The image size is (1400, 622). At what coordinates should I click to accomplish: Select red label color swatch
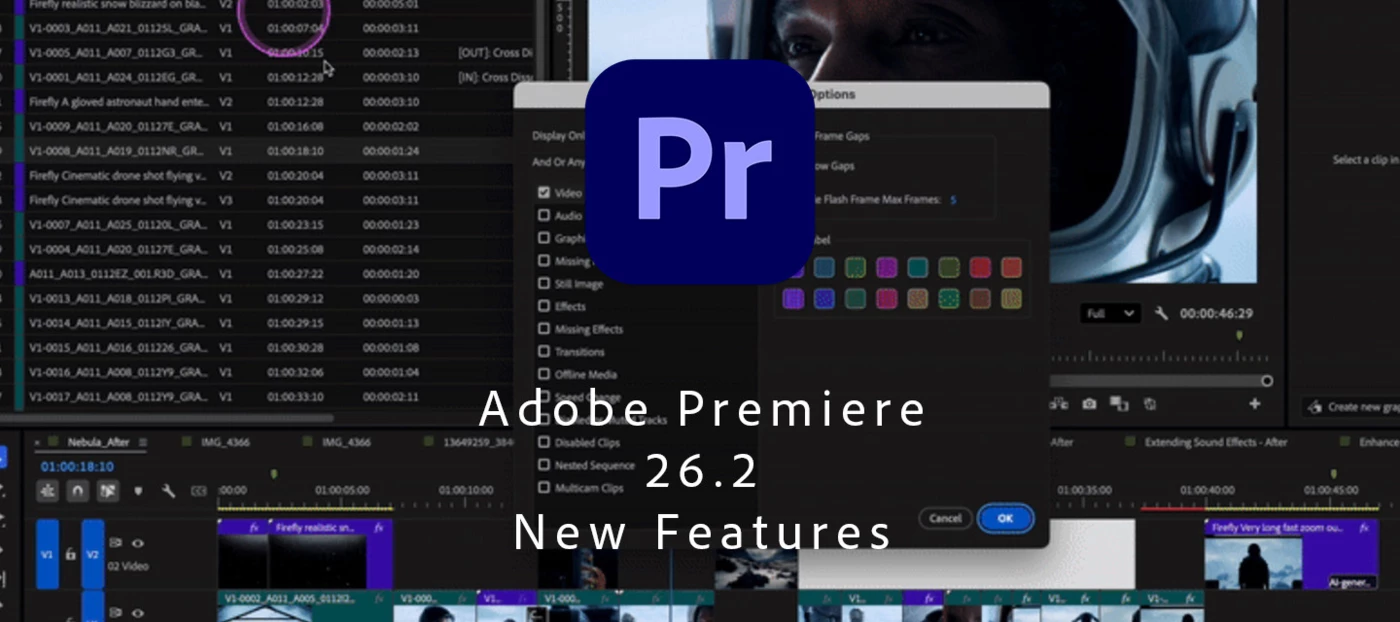click(980, 267)
